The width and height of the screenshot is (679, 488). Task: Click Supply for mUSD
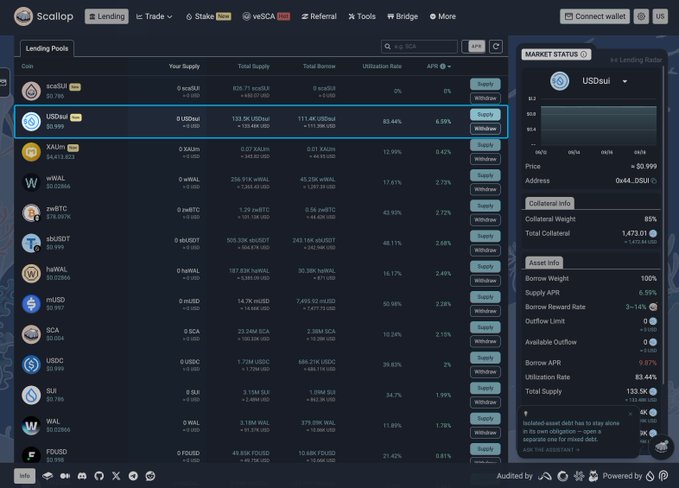click(x=485, y=297)
